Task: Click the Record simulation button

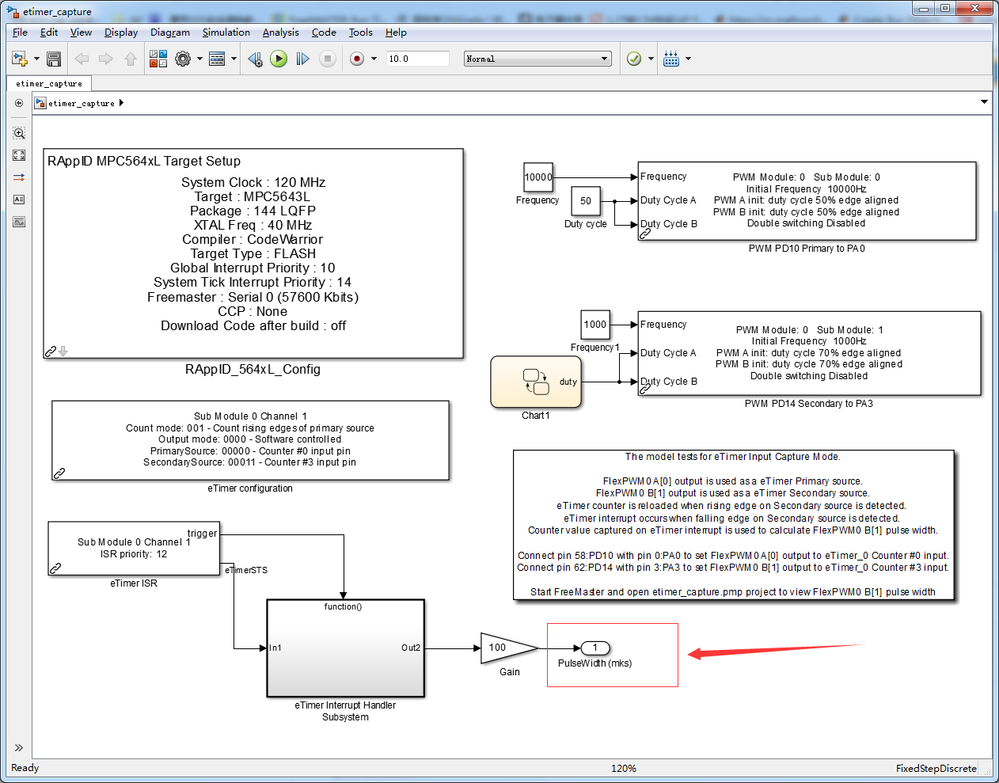Action: (357, 59)
